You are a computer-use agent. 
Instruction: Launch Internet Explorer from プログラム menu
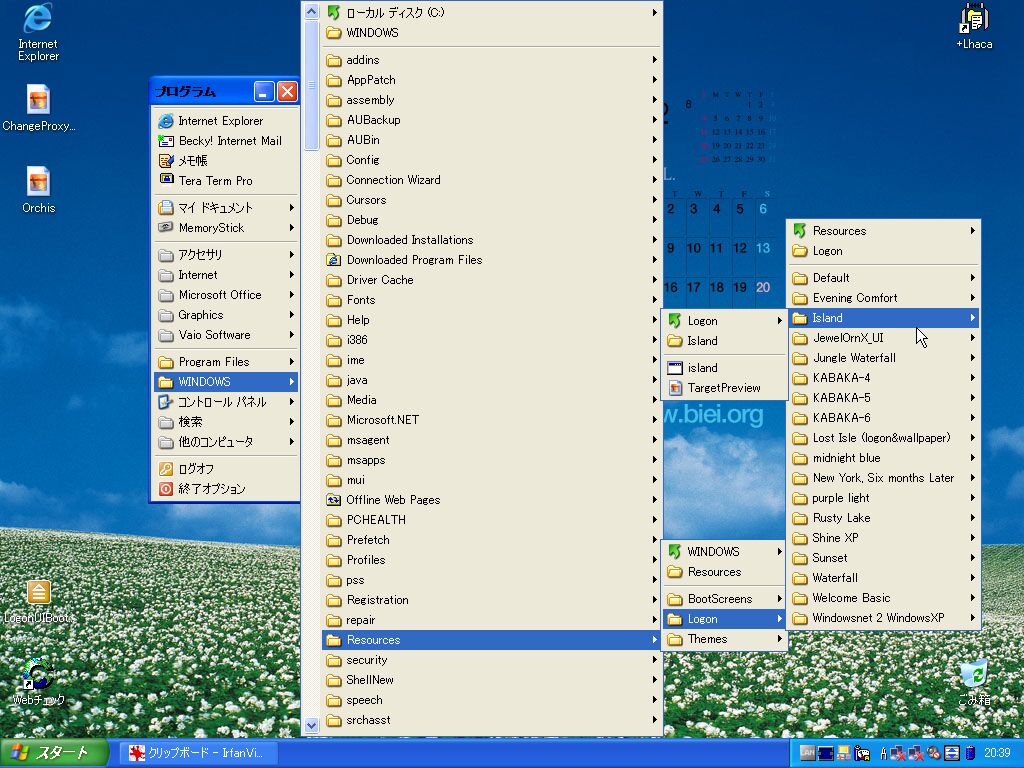226,121
